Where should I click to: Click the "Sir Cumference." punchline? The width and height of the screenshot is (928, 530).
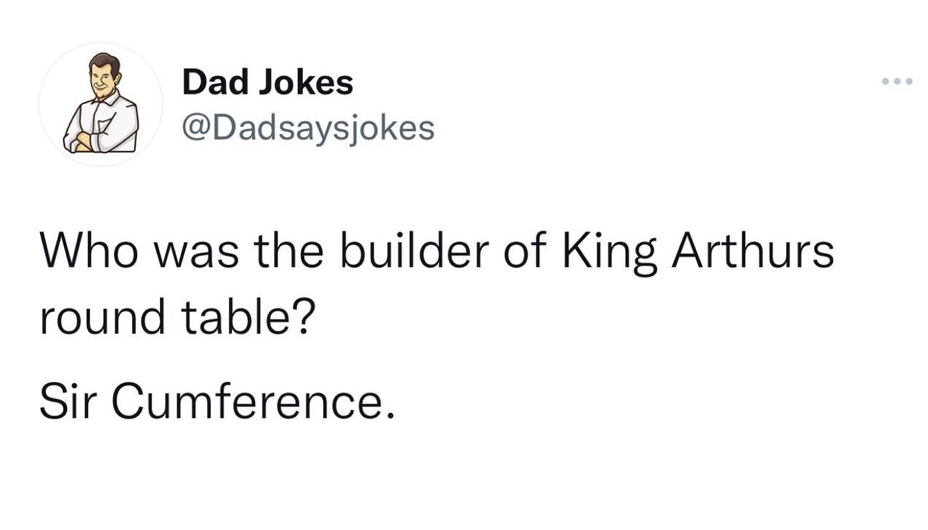[217, 401]
